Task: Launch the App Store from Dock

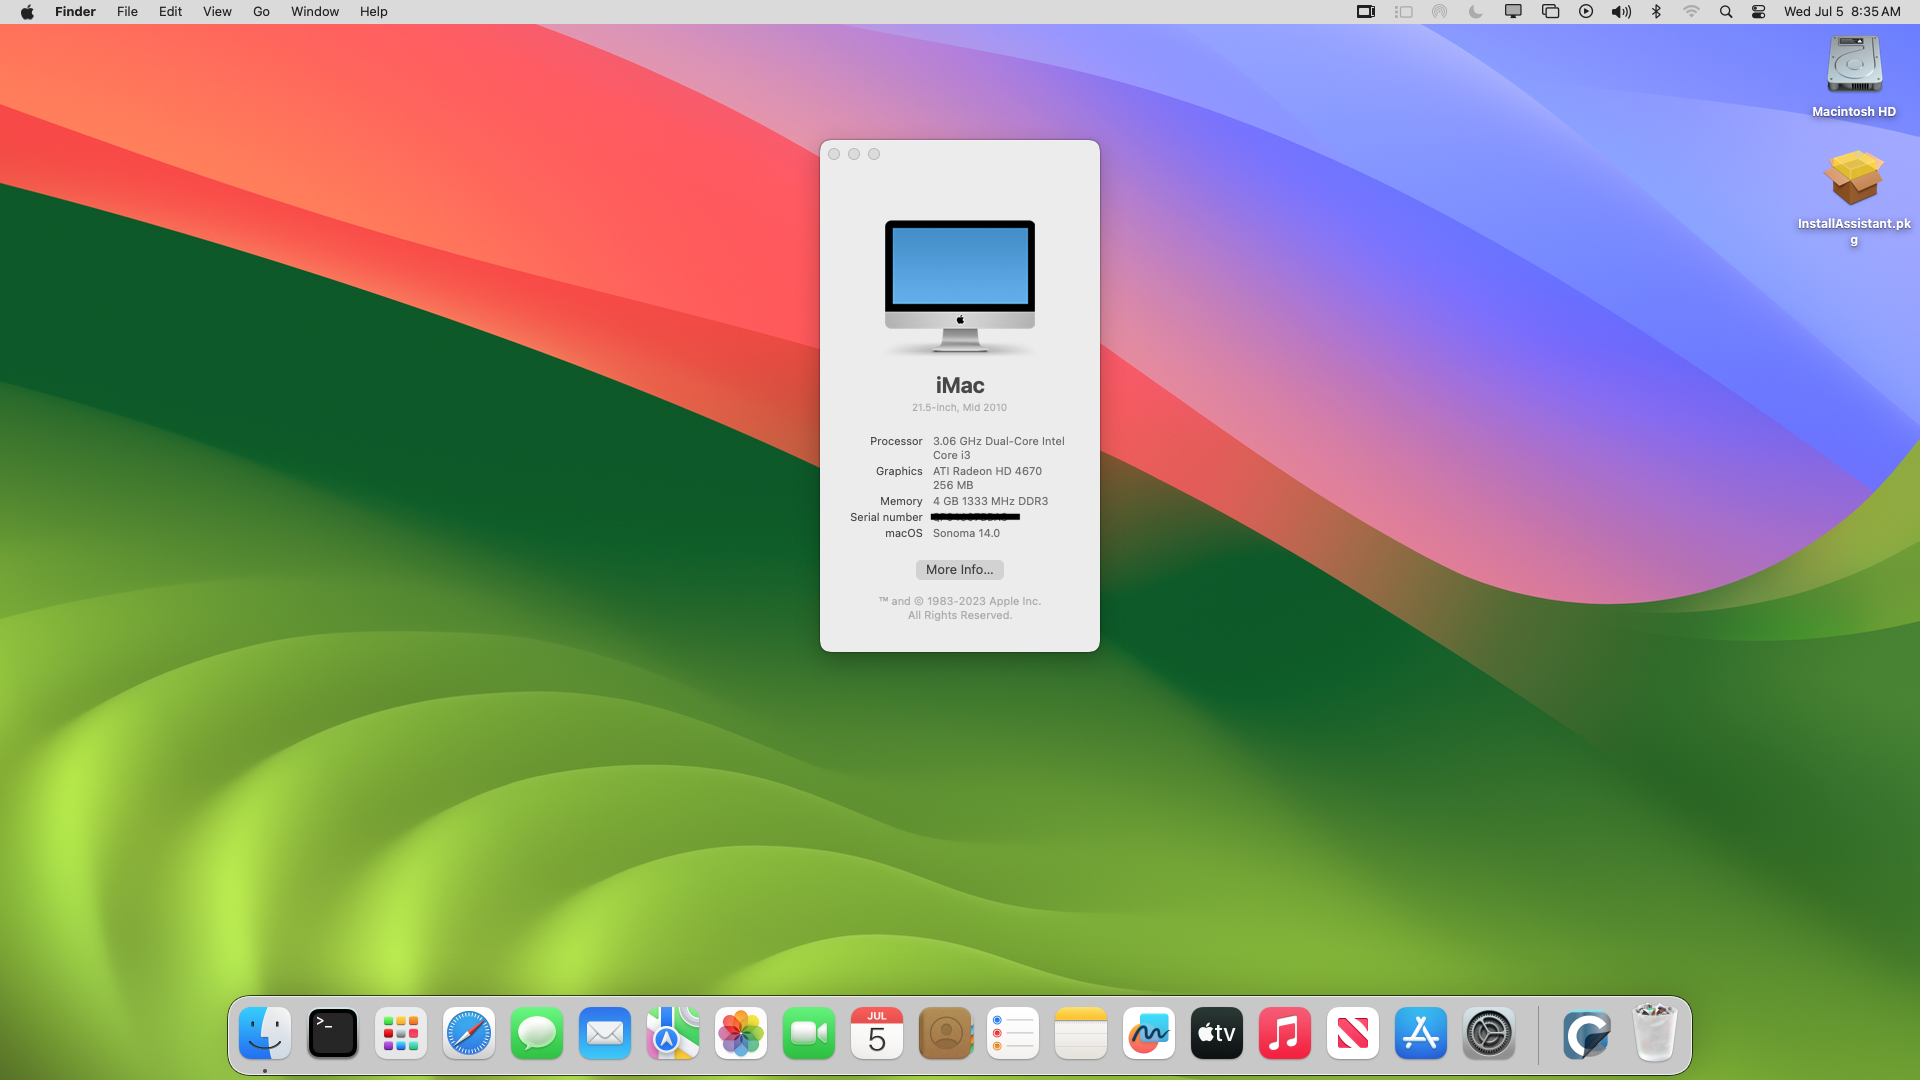Action: tap(1421, 1033)
